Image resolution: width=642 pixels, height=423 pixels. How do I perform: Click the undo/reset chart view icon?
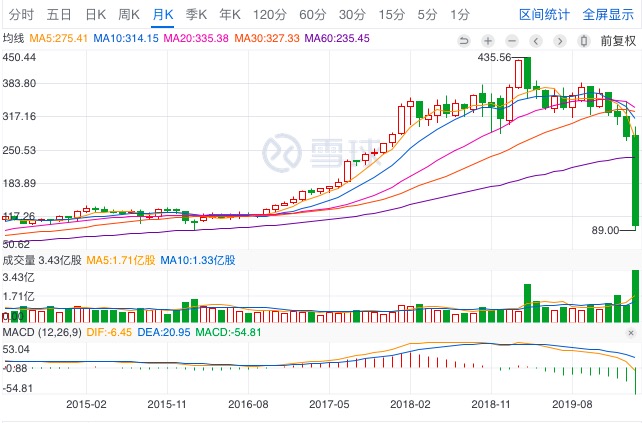click(x=464, y=40)
